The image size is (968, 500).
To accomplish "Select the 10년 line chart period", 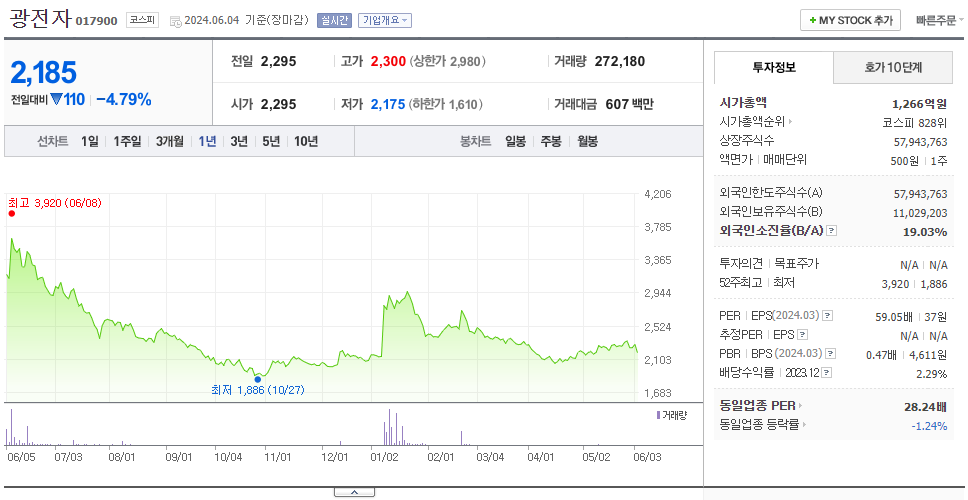I will tap(306, 141).
